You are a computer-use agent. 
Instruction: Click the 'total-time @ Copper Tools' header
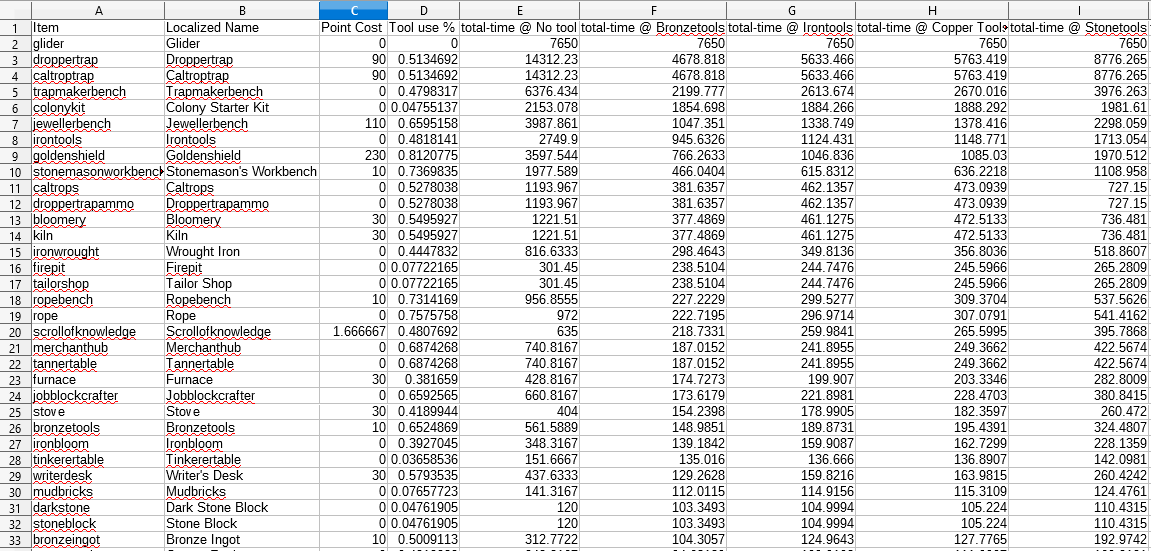(932, 27)
